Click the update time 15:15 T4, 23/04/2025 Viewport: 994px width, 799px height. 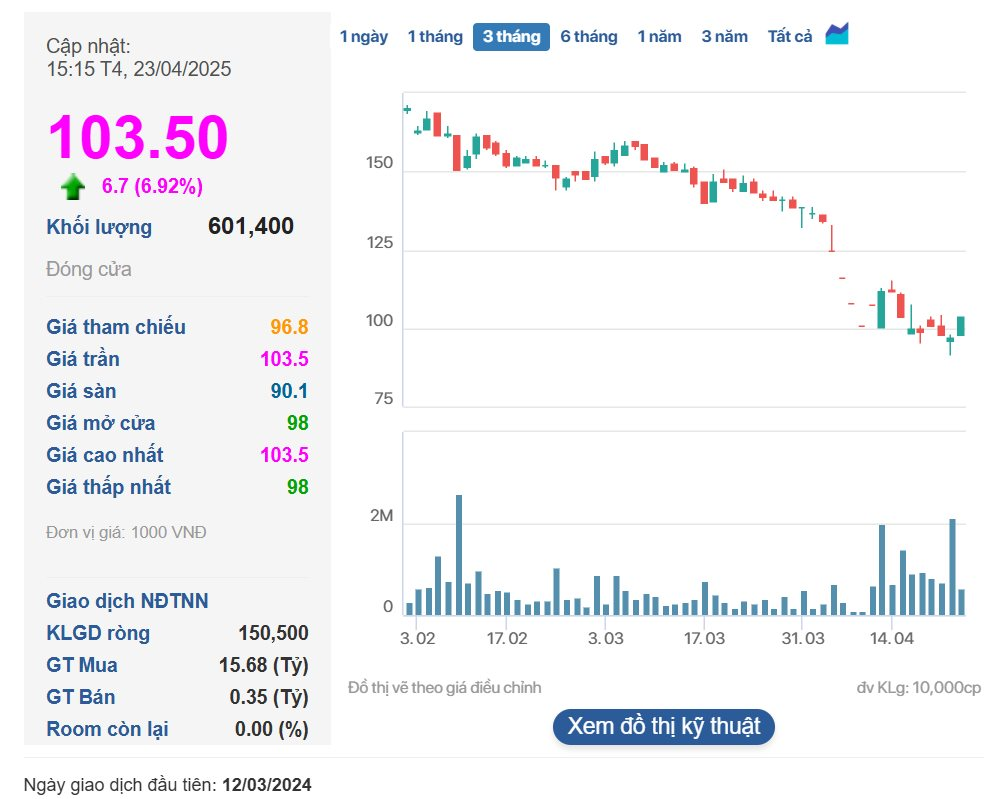click(x=139, y=69)
